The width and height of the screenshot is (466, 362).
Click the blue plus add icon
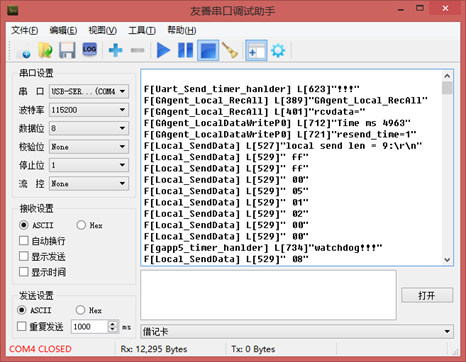pos(115,50)
